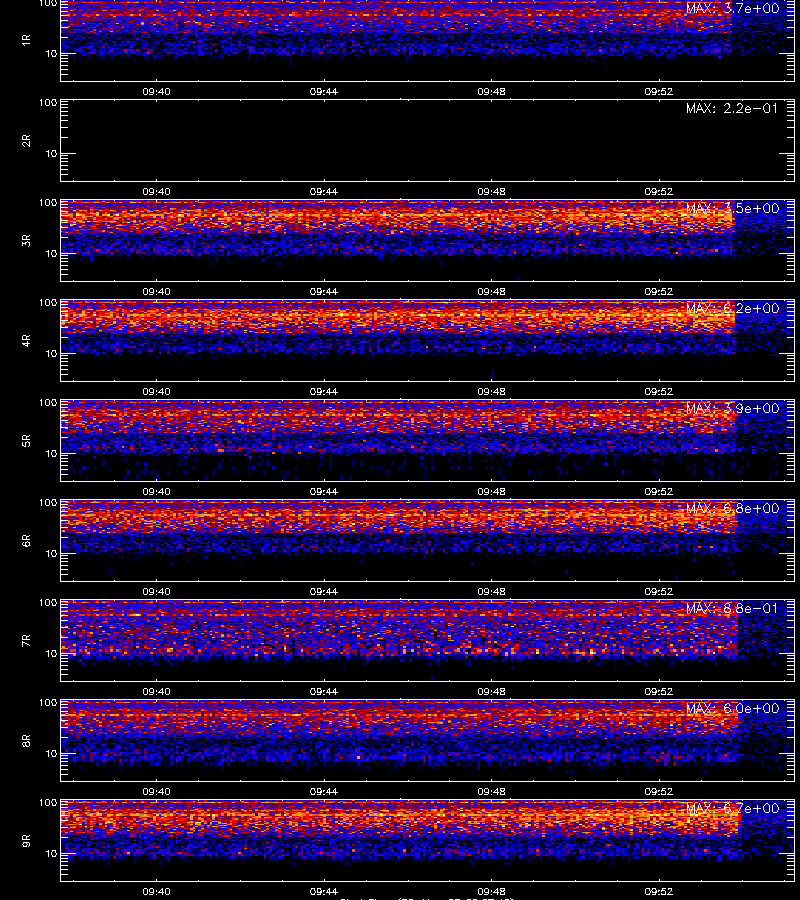
Task: Select the MAX: 3.7e+00 annotation
Action: point(732,9)
